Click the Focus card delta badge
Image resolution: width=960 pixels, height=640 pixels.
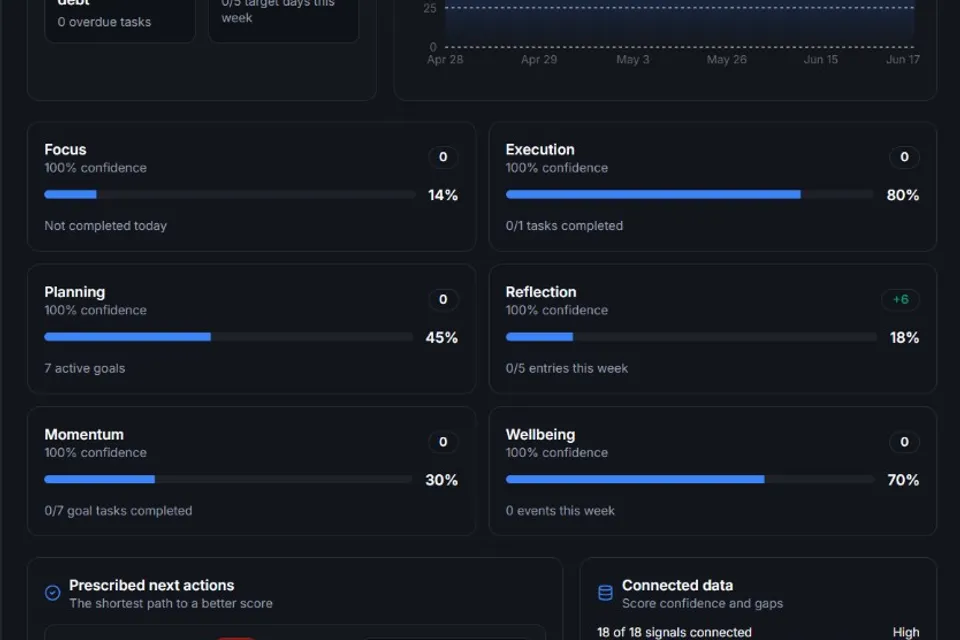tap(443, 157)
